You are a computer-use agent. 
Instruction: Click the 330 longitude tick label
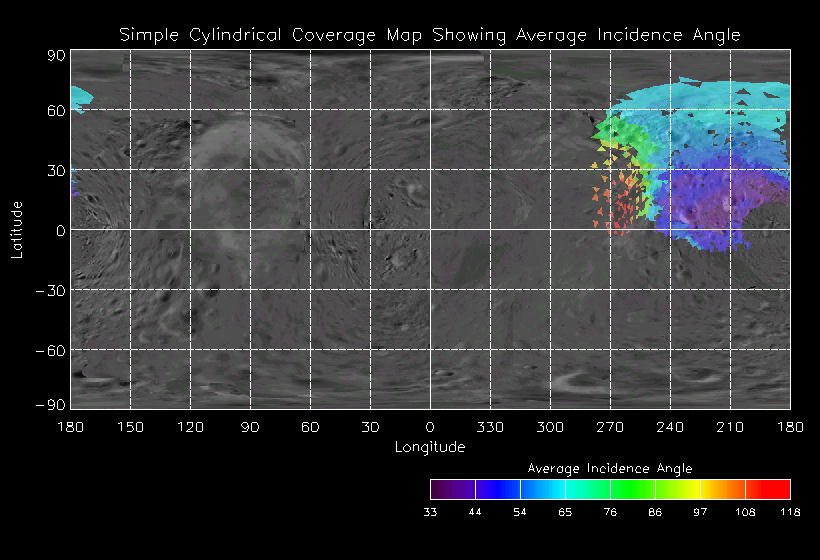pos(490,427)
